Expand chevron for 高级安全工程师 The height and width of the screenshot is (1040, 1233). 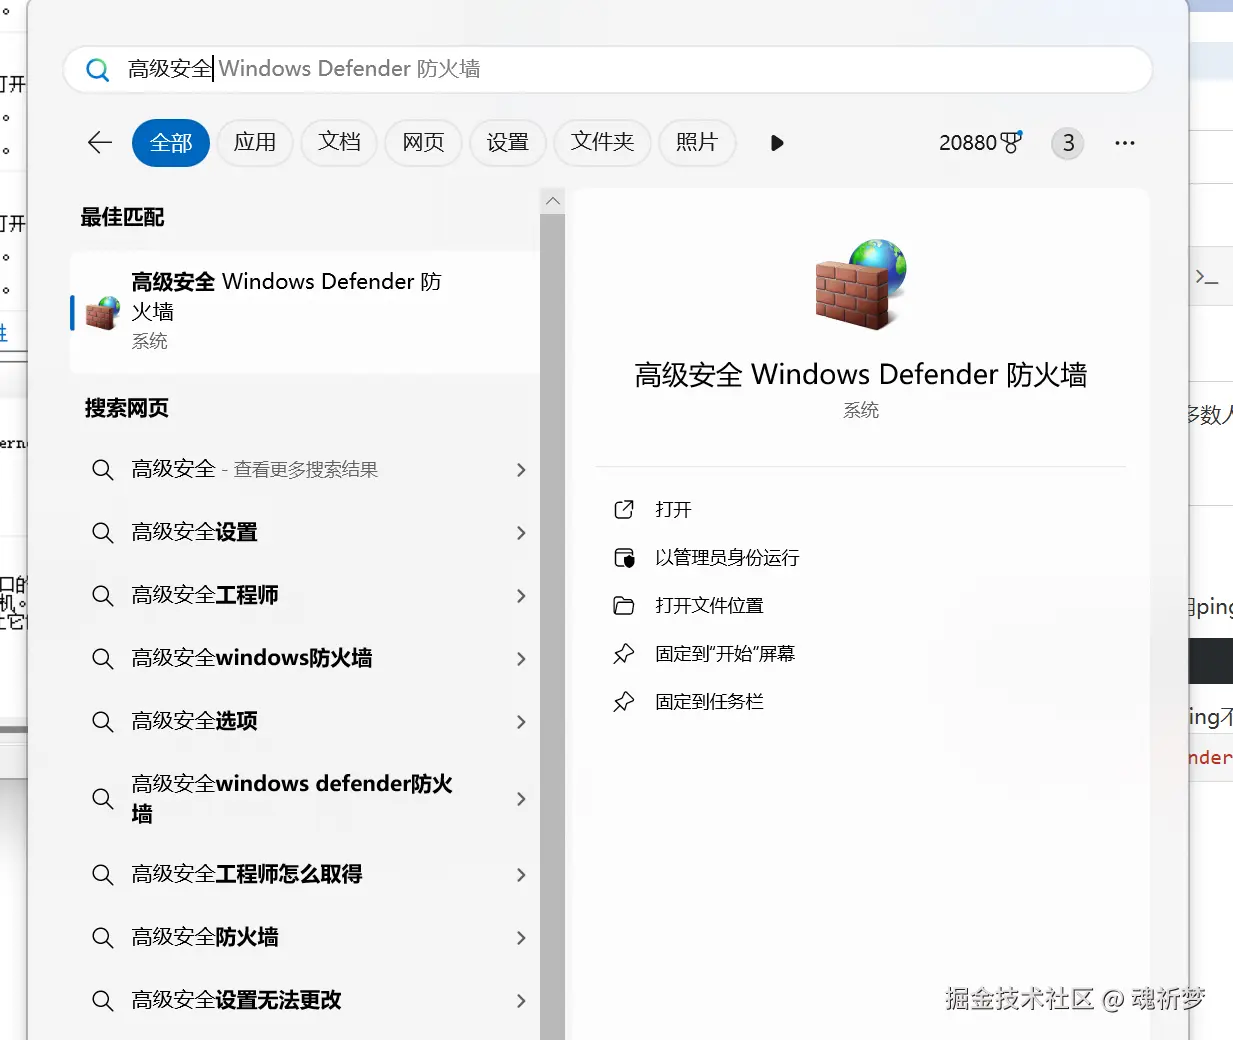tap(521, 596)
